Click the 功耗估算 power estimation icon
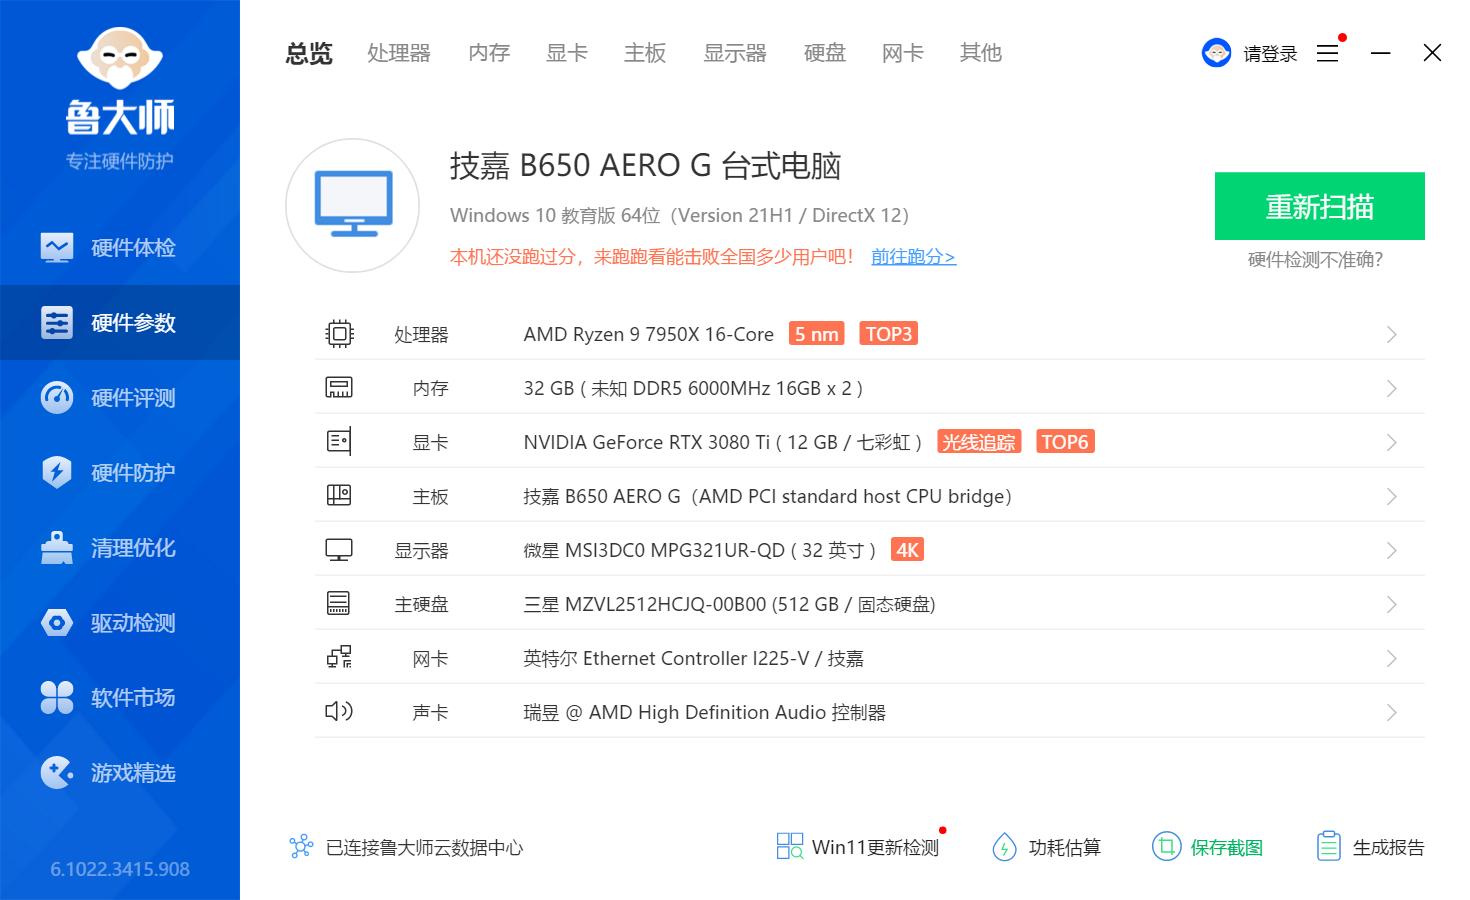This screenshot has width=1470, height=900. point(1045,847)
